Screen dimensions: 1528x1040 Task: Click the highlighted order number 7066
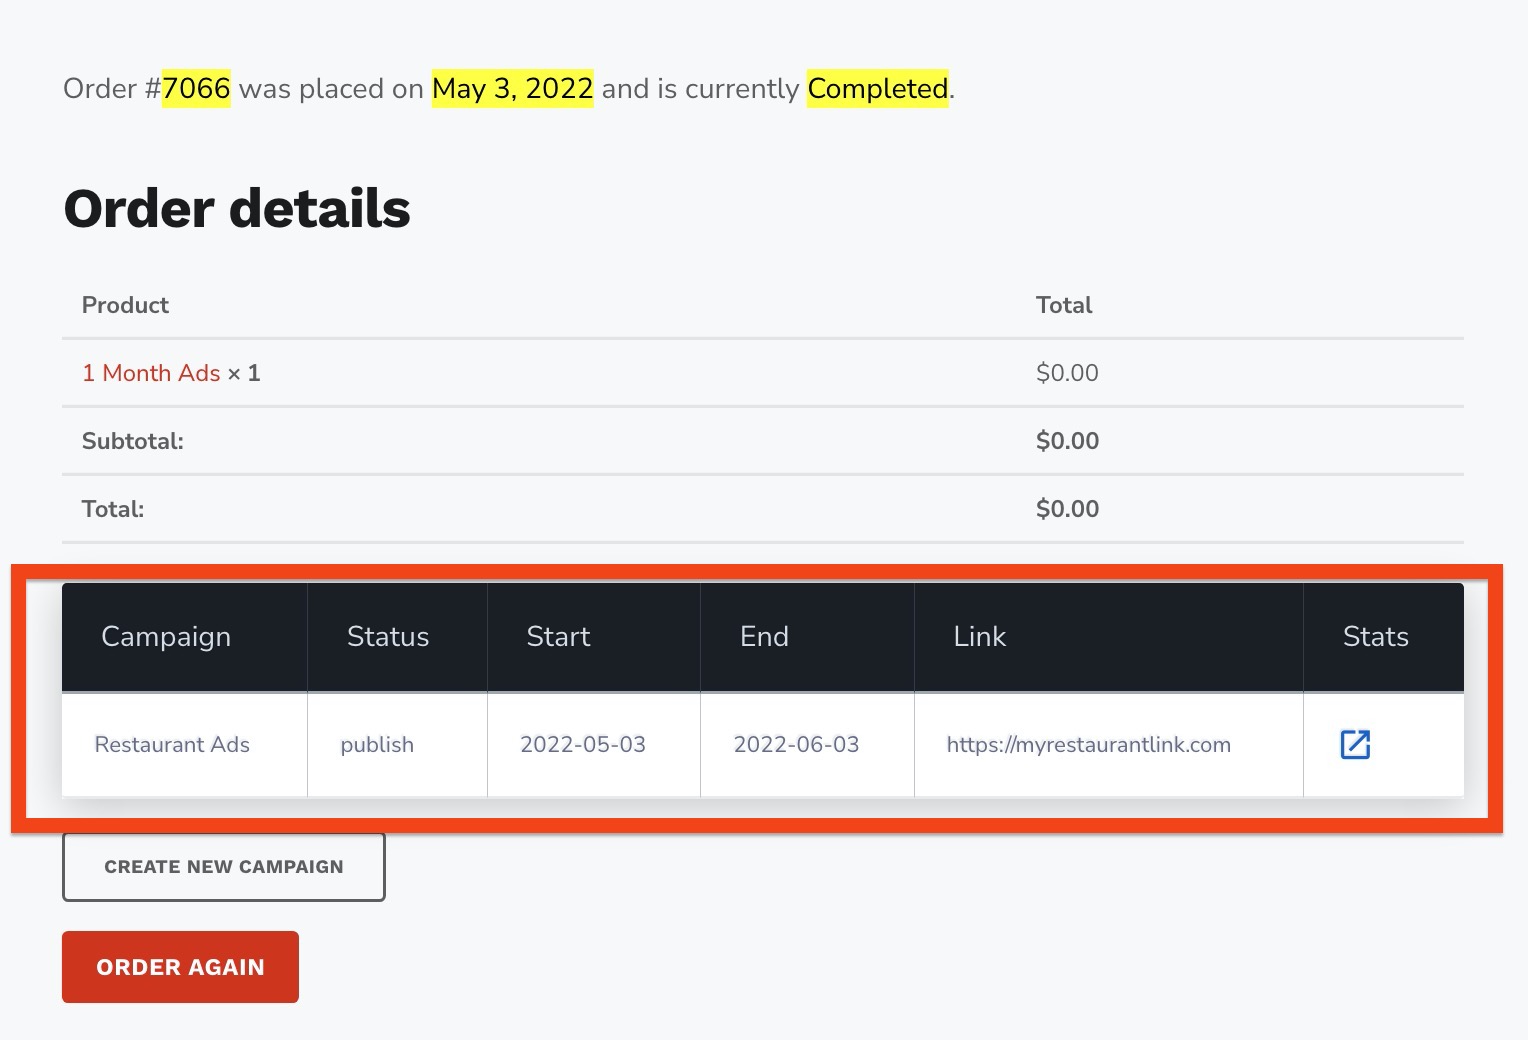pyautogui.click(x=196, y=88)
